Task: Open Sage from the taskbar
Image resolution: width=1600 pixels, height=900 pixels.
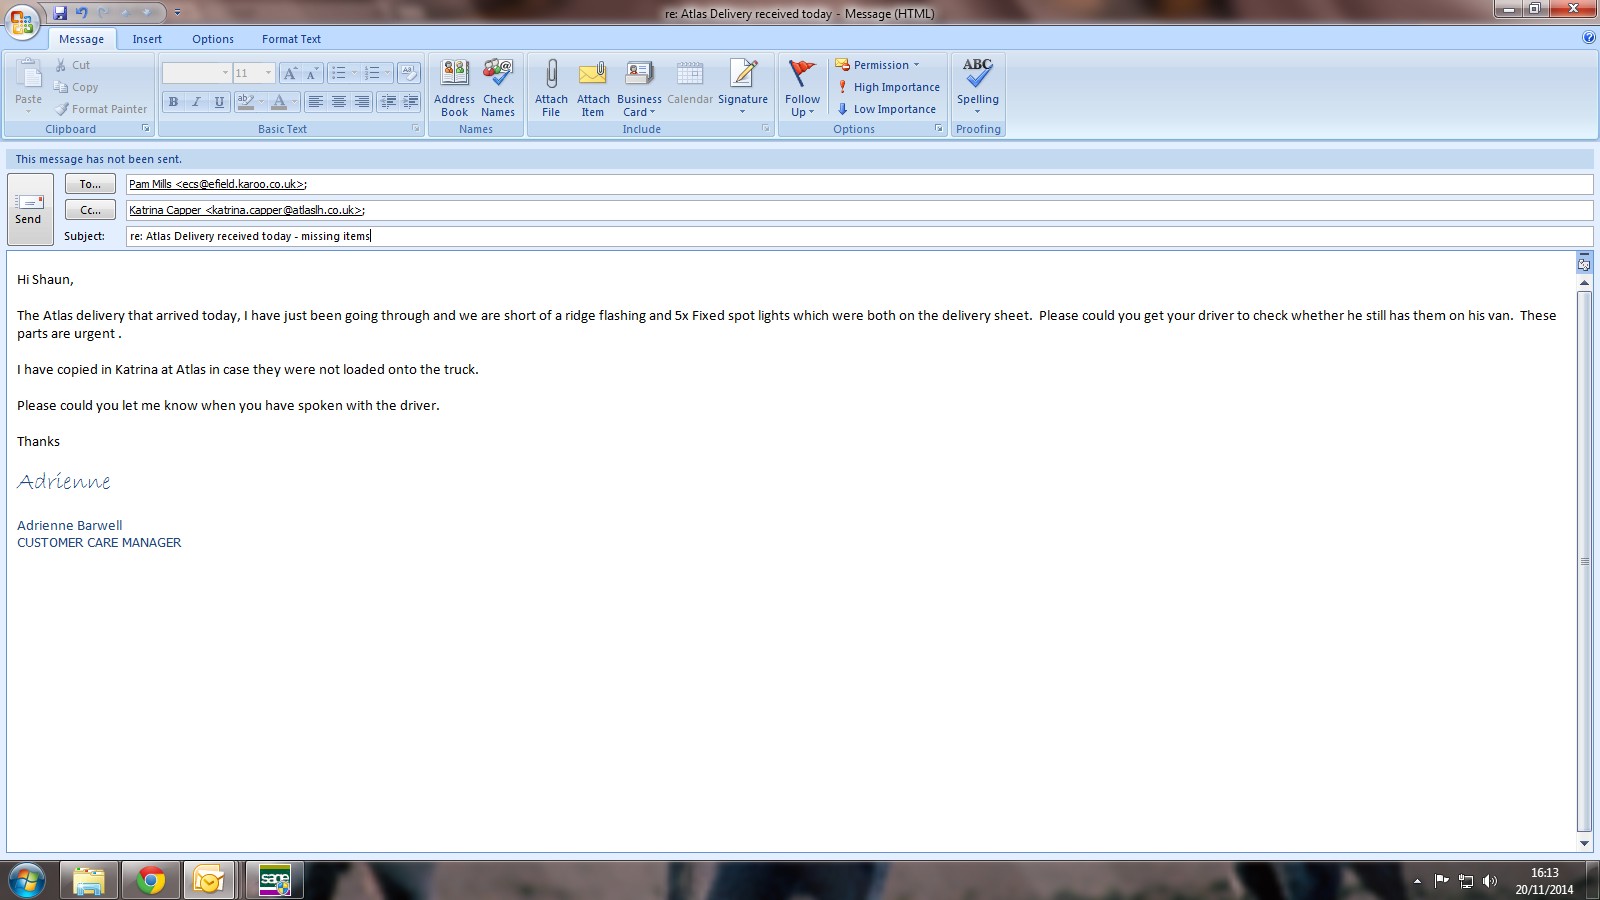Action: tap(275, 881)
